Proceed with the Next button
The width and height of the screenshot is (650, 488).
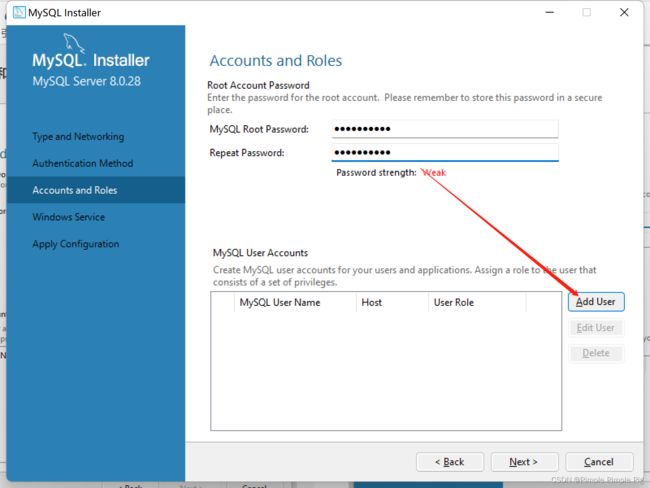524,462
